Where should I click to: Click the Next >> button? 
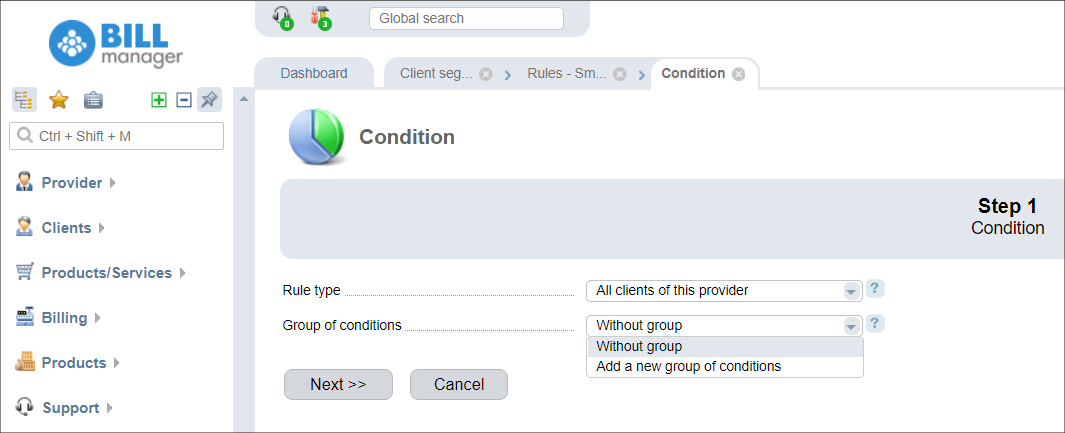coord(338,385)
